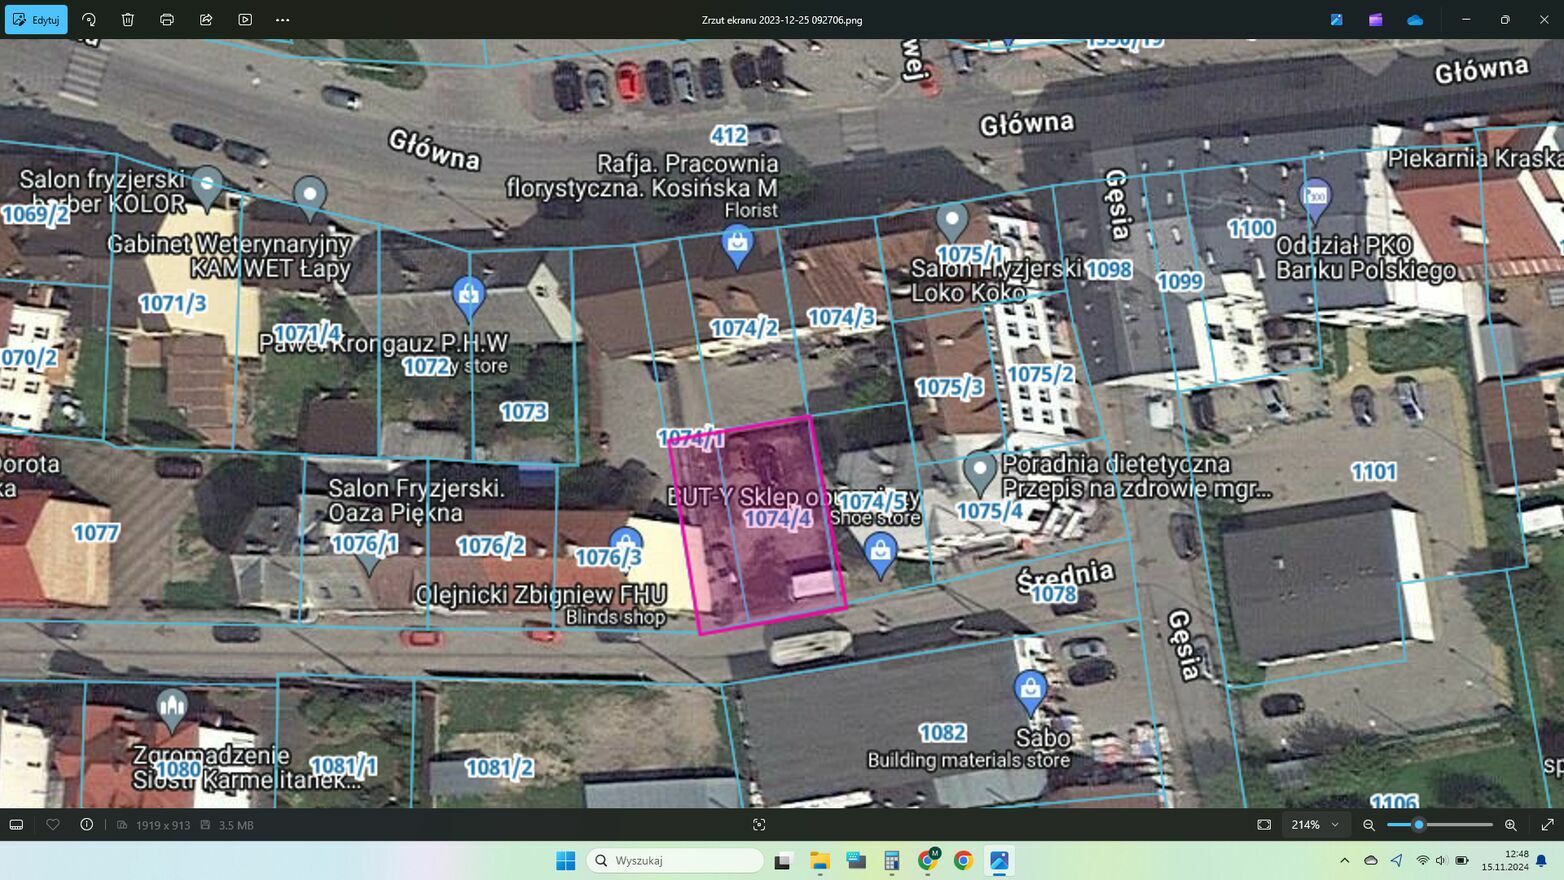Click the Edytuj edit button

[36, 20]
